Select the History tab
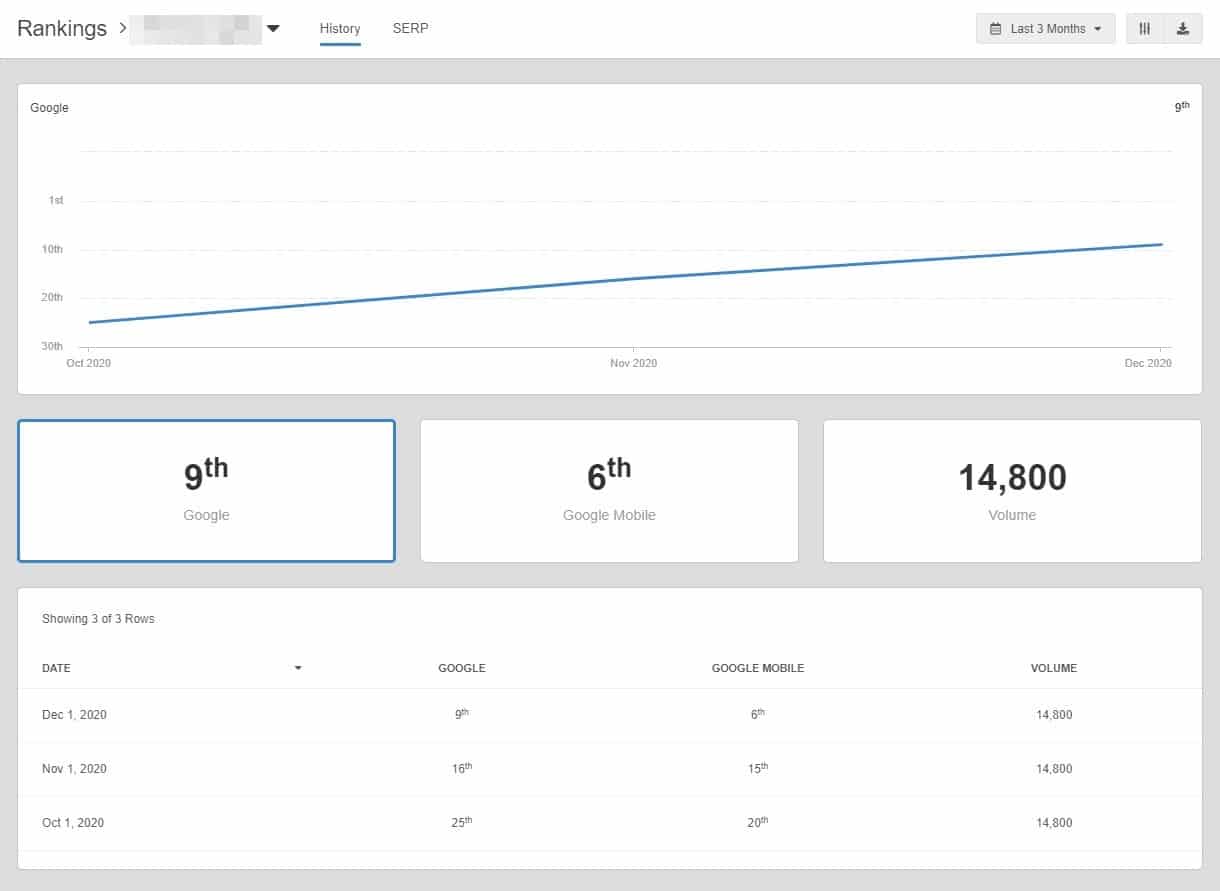 click(340, 28)
